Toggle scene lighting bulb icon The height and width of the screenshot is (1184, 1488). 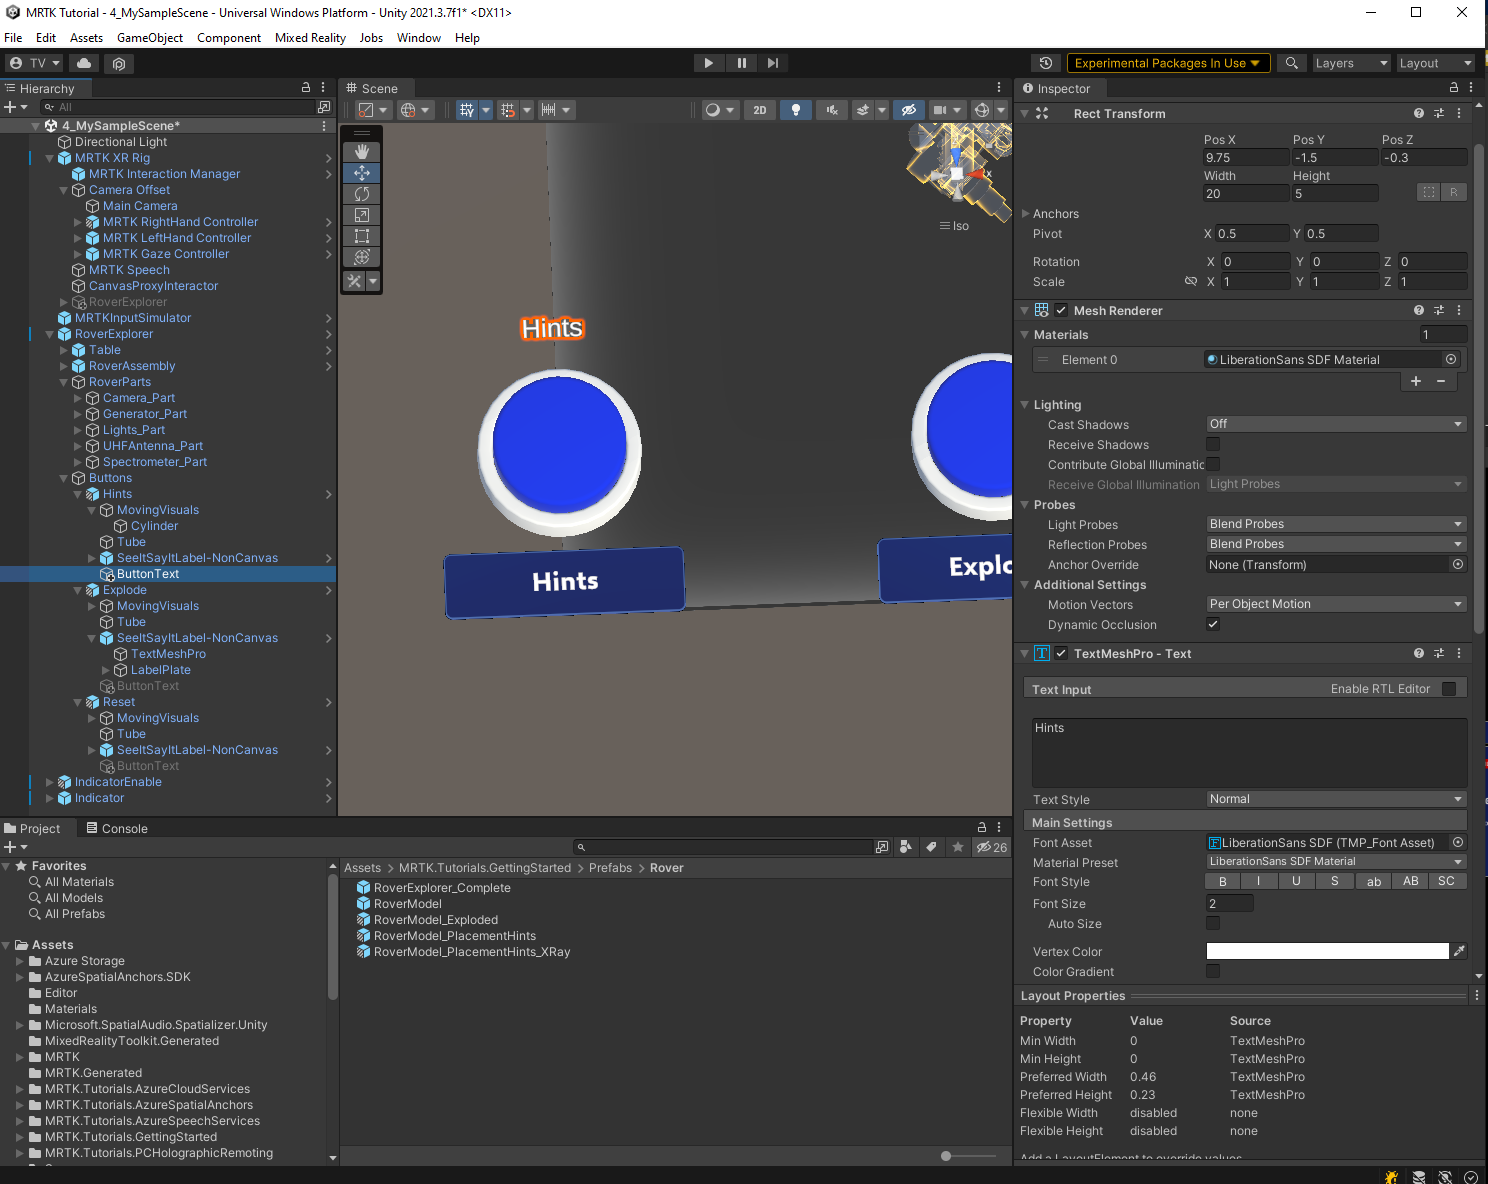point(795,110)
